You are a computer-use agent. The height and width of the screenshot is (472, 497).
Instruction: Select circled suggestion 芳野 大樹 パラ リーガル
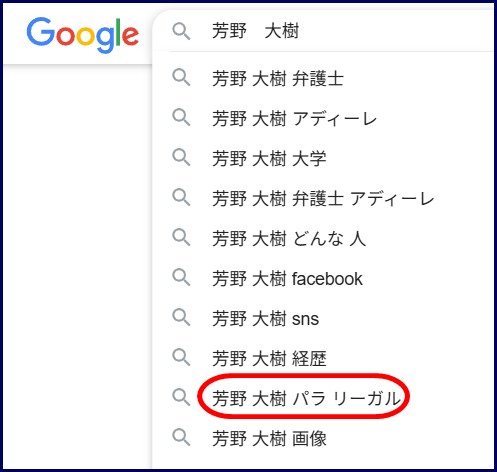(x=307, y=399)
